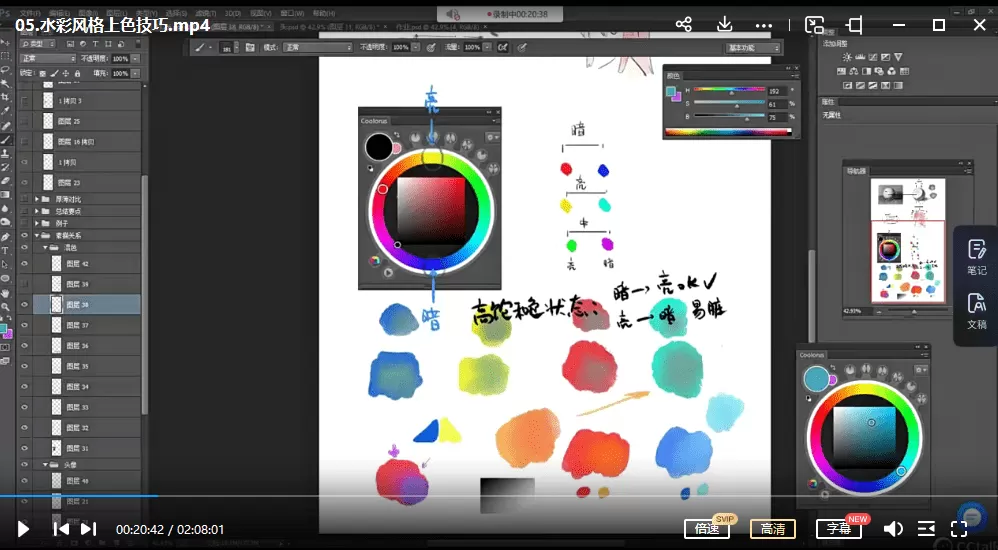Skip to the next video
Screen dimensions: 998x550
click(89, 529)
